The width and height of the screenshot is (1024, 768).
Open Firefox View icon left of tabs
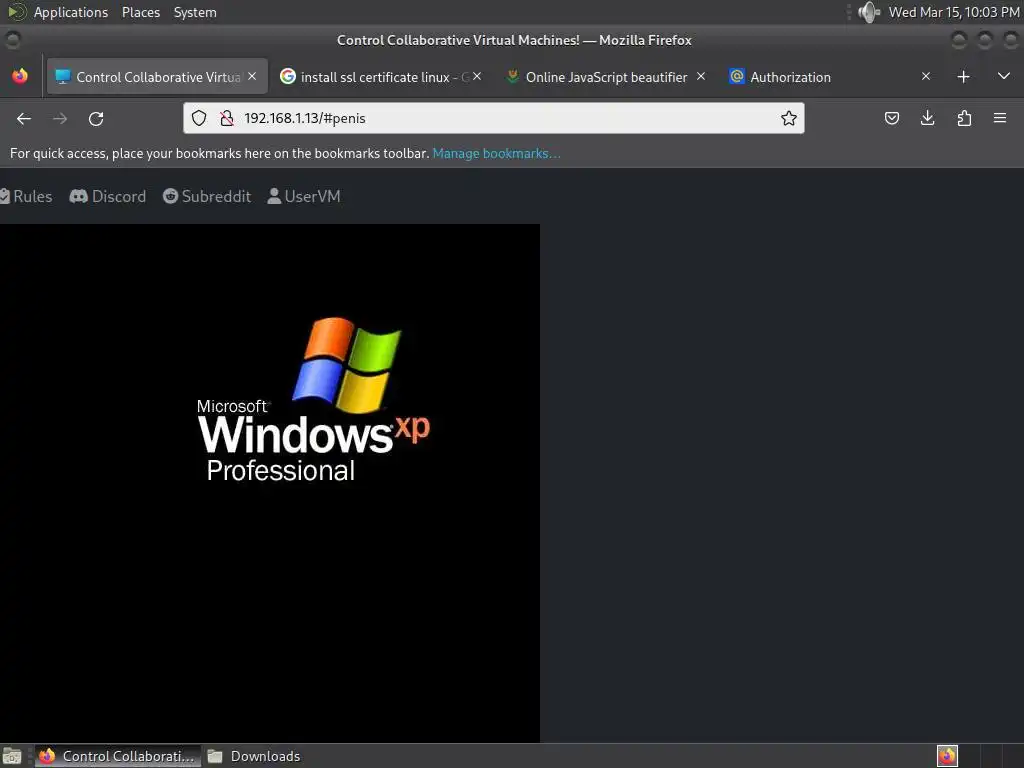(x=20, y=76)
